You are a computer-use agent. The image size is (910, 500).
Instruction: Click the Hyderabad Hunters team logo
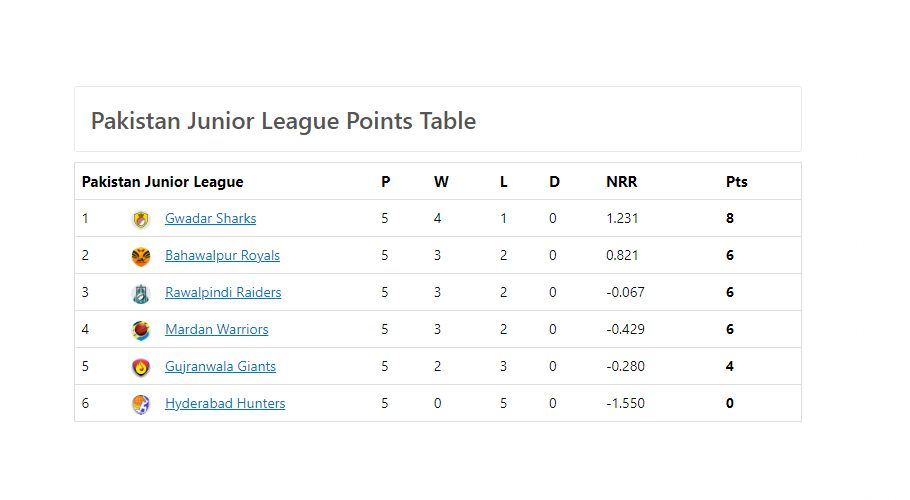140,404
